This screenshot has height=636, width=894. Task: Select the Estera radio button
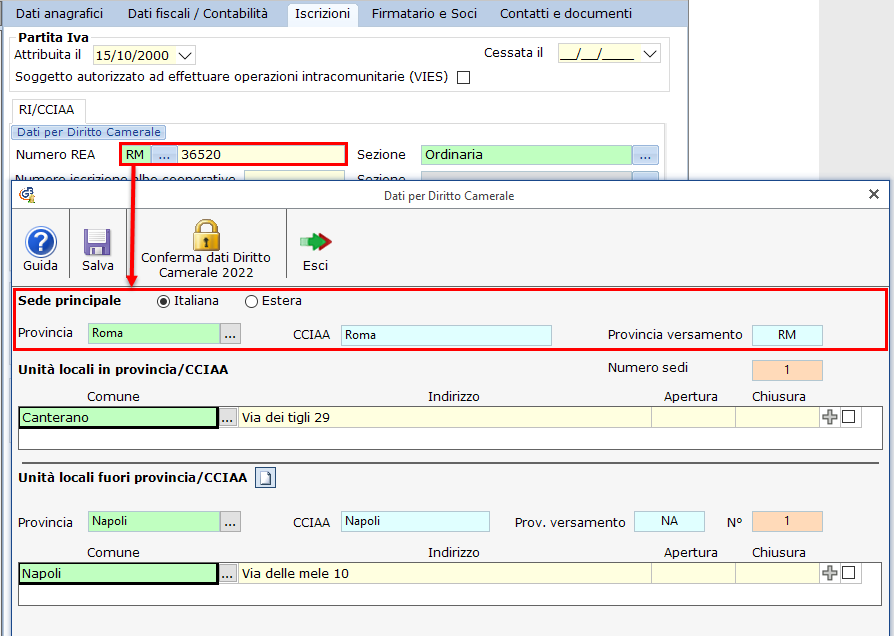click(251, 301)
